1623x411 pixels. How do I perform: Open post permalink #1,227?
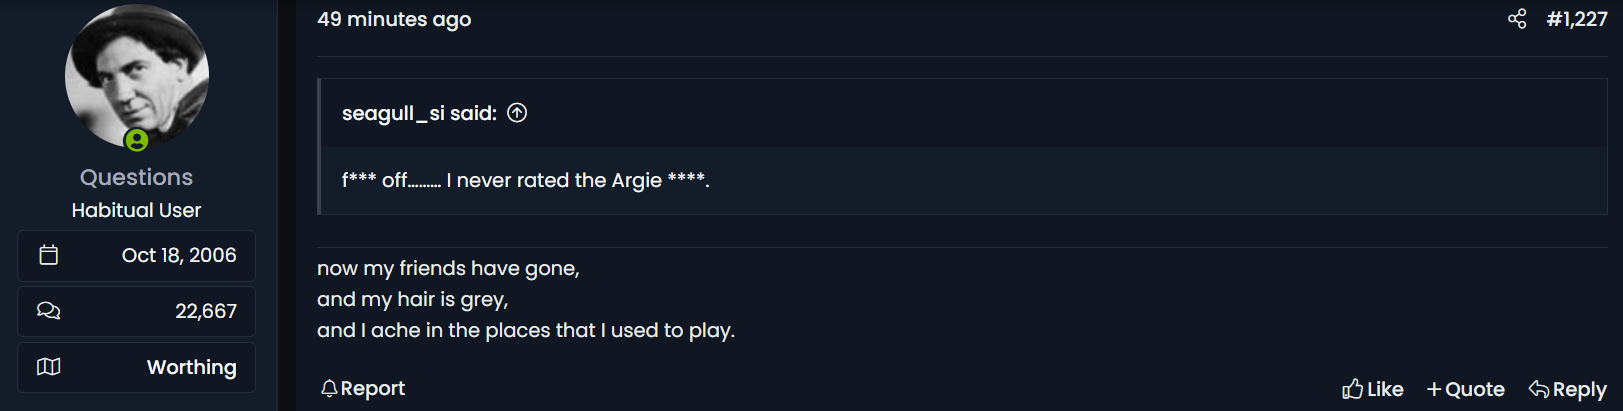(x=1577, y=19)
